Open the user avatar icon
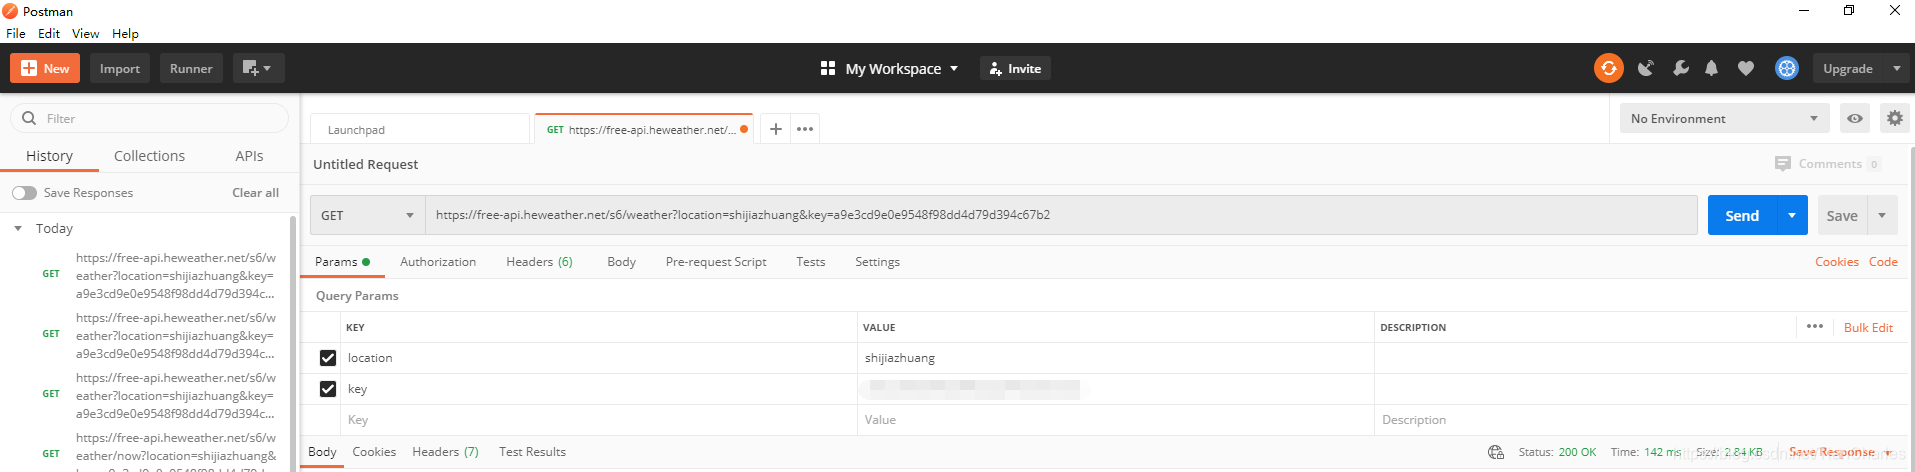Image resolution: width=1915 pixels, height=472 pixels. click(1786, 68)
